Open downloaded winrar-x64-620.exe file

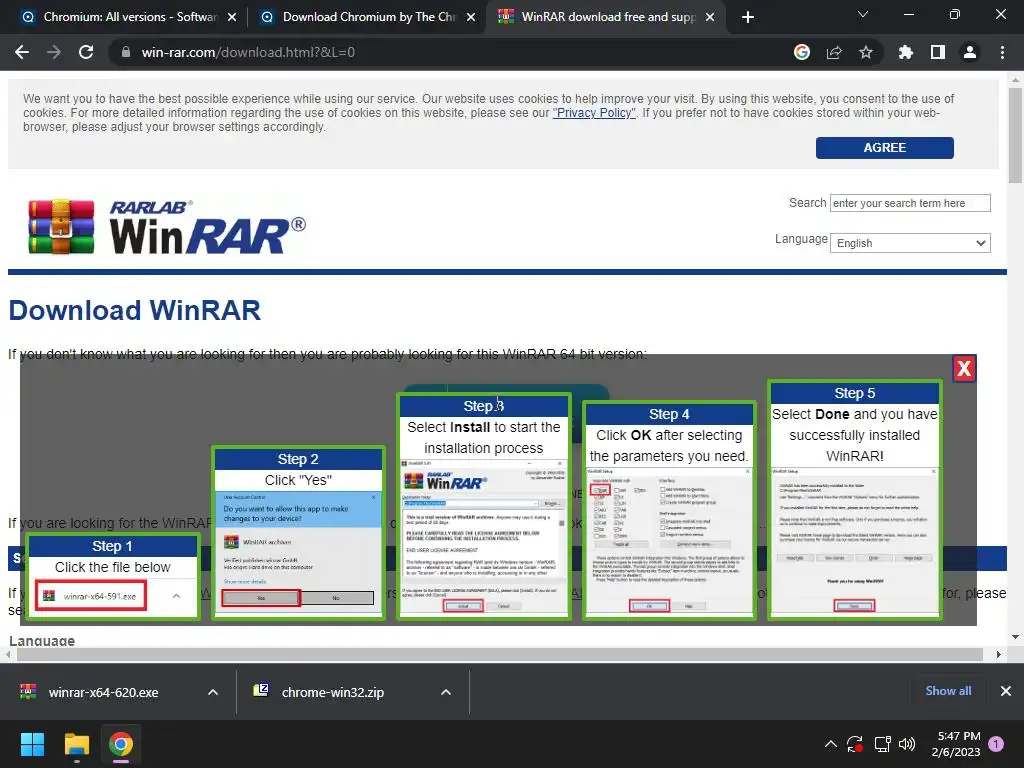[x=103, y=692]
